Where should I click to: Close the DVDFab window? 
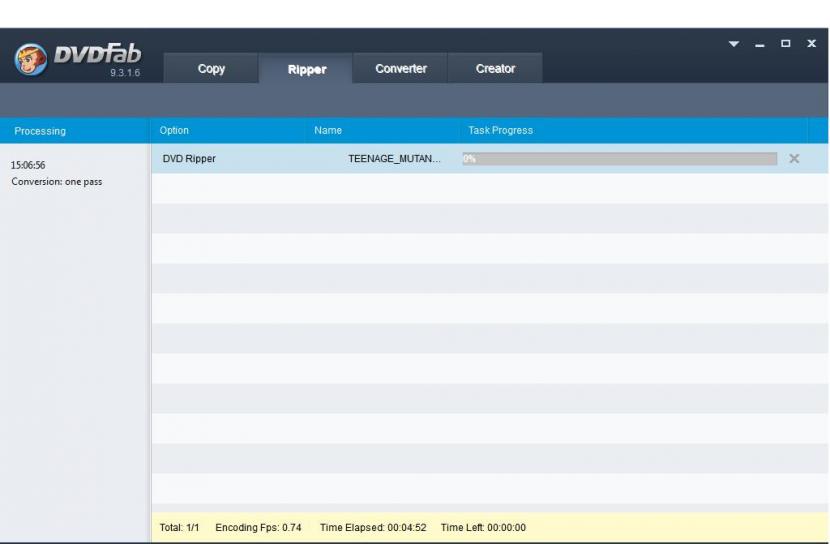[x=811, y=43]
